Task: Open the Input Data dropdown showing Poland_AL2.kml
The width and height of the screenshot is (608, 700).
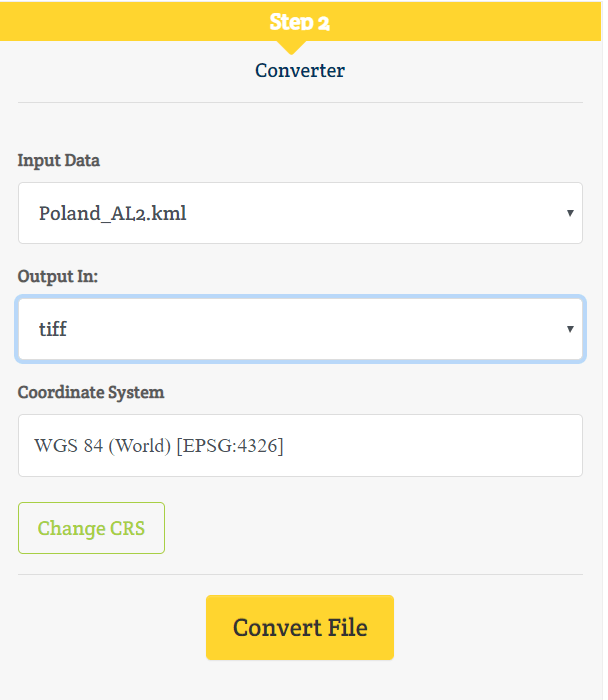Action: (x=300, y=213)
